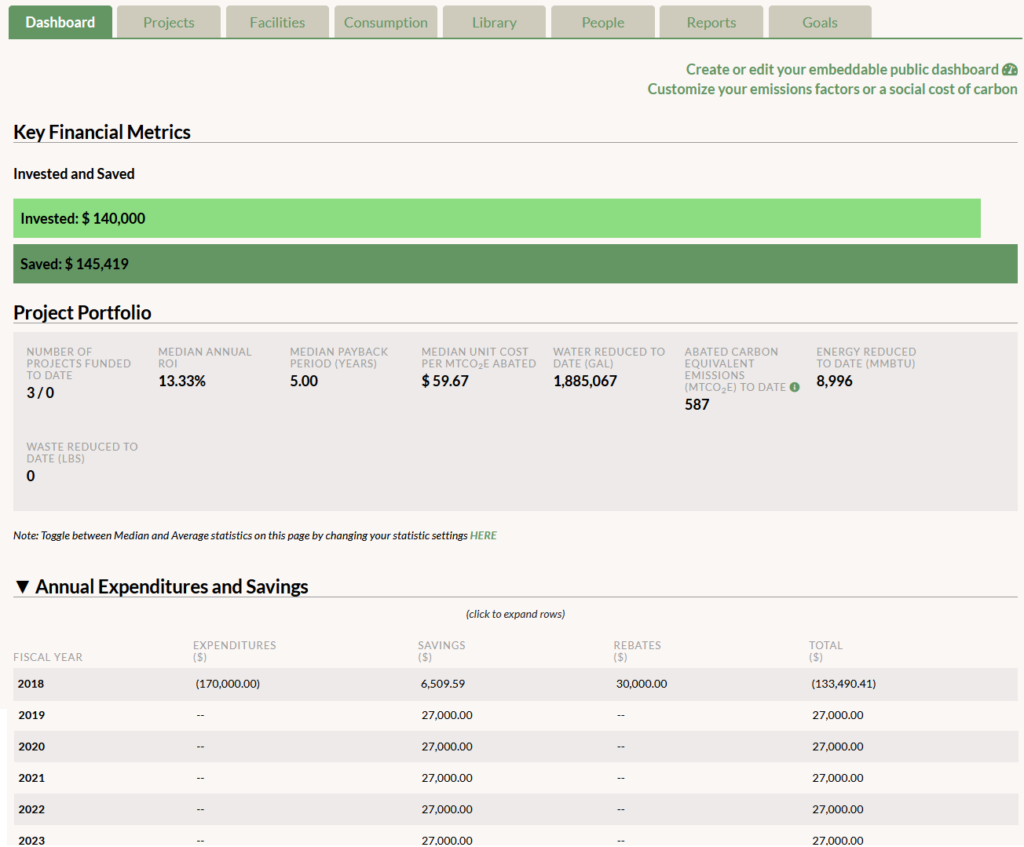Open Customize your emissions factors link
The width and height of the screenshot is (1024, 847).
click(832, 89)
